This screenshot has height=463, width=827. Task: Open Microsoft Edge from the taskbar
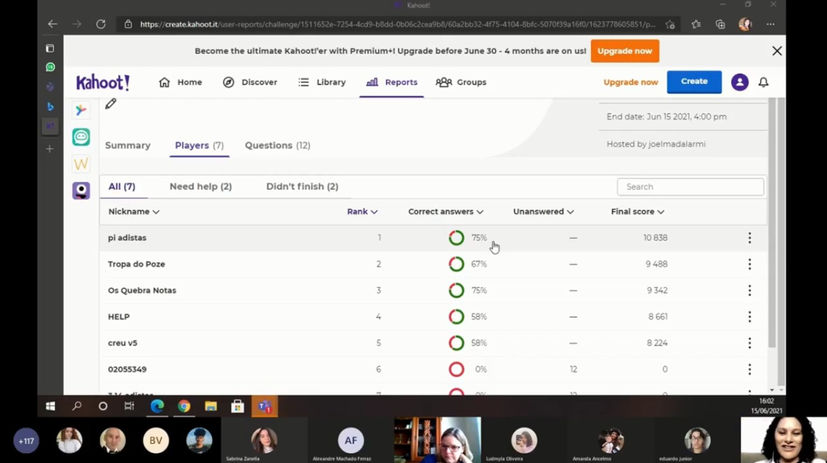tap(157, 406)
